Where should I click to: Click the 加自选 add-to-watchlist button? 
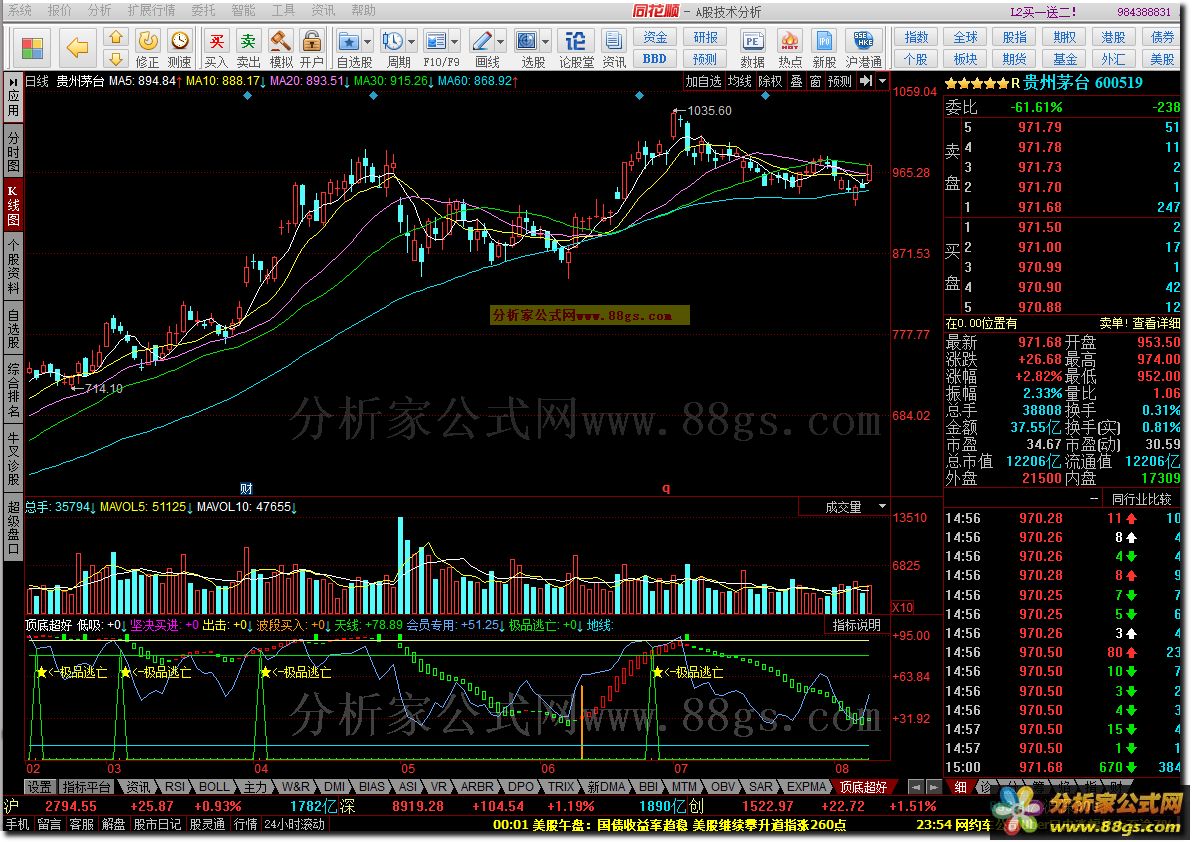703,81
